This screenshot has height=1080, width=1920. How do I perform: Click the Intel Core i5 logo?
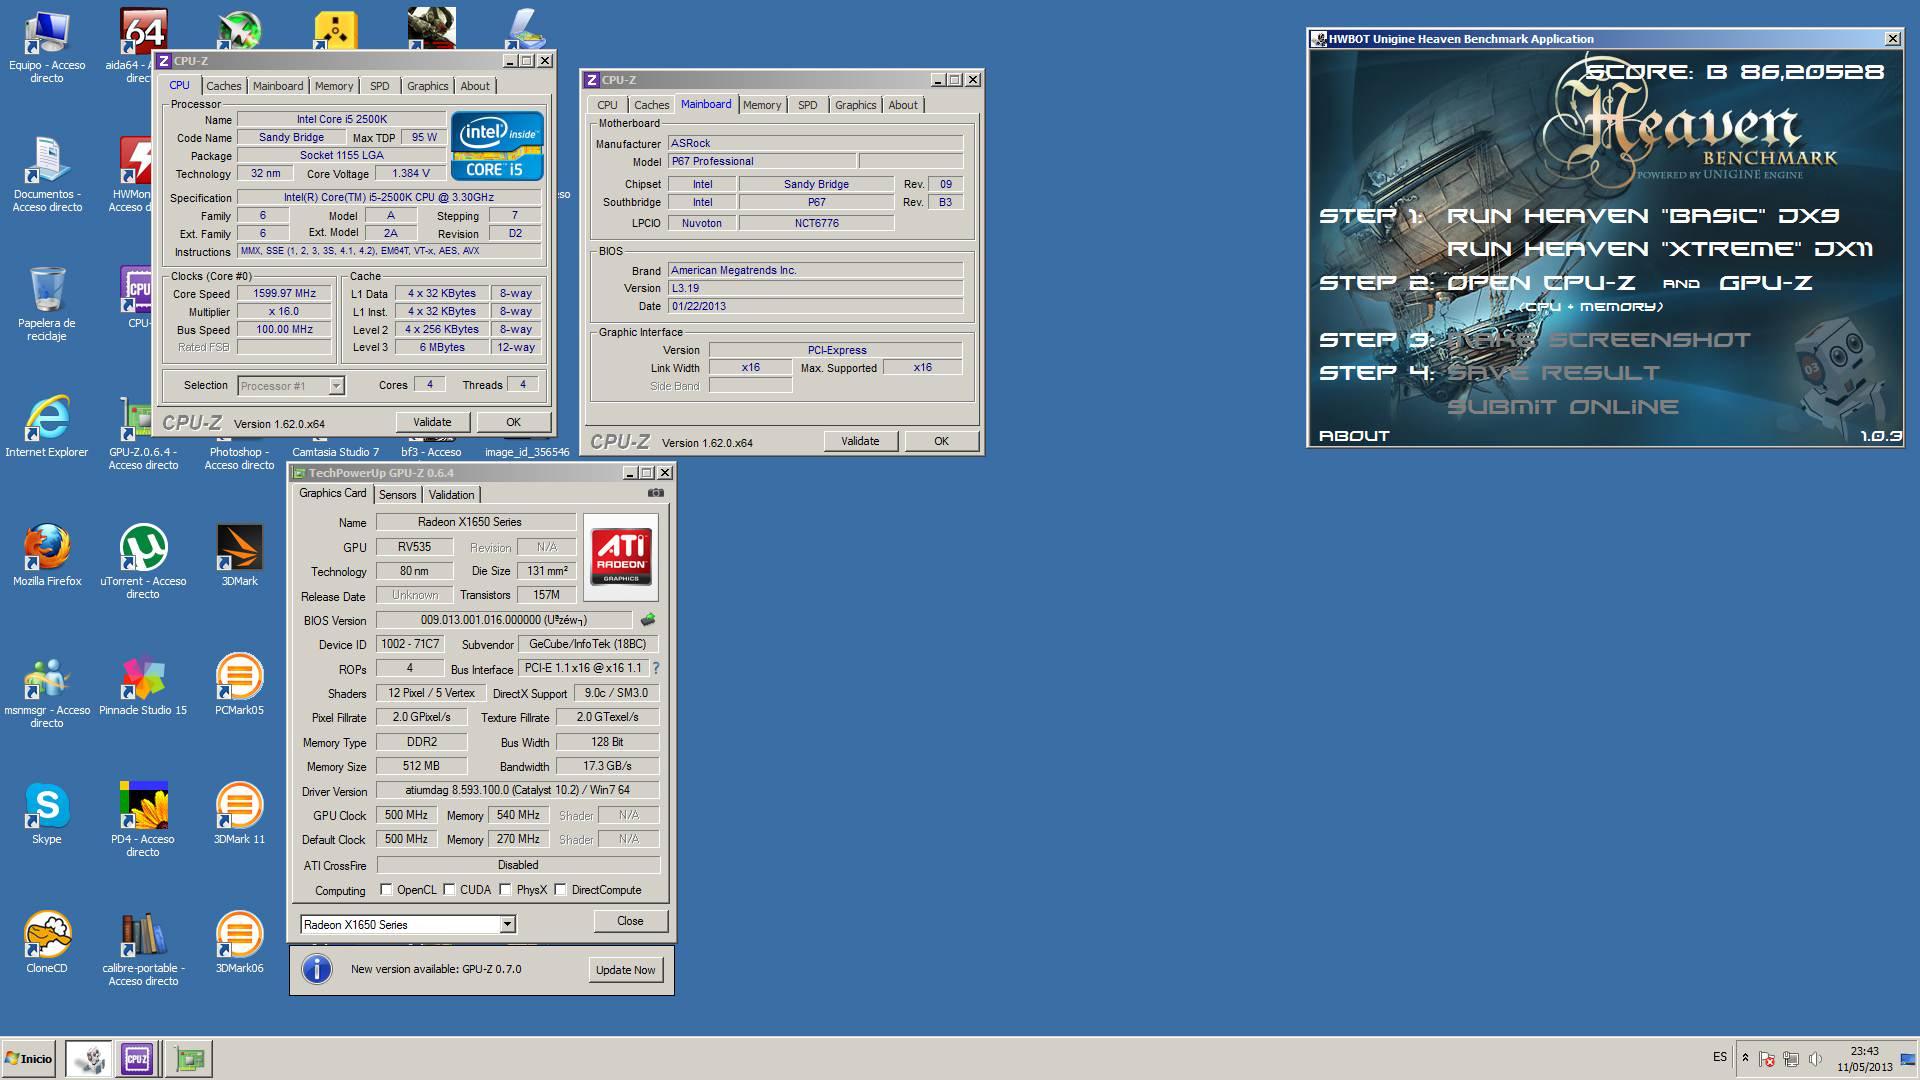pos(497,146)
